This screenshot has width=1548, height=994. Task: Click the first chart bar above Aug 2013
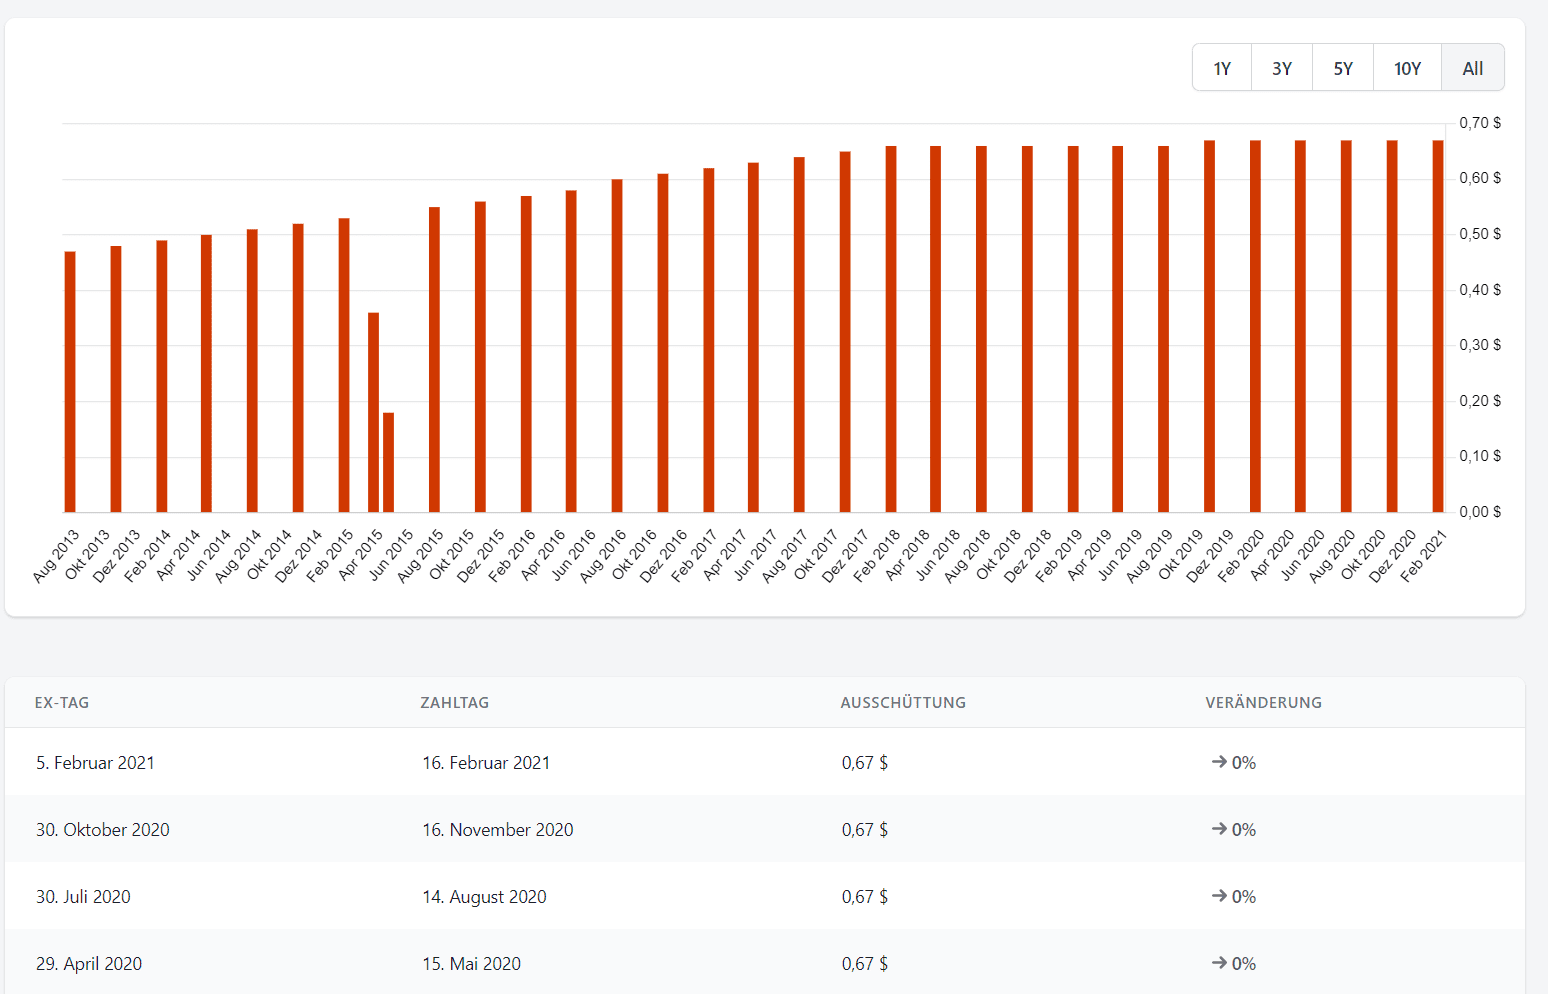(70, 382)
